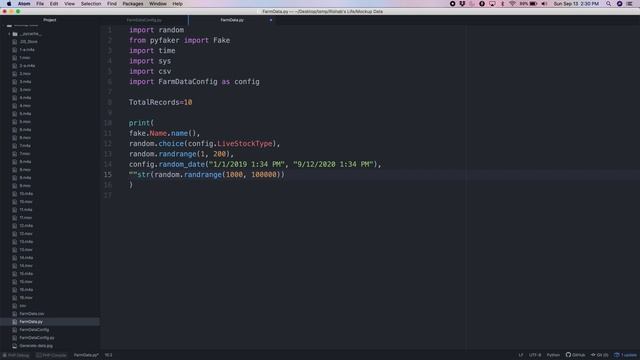Click 'import FarmDataConfig as config' line
The image size is (640, 360).
tap(194, 82)
